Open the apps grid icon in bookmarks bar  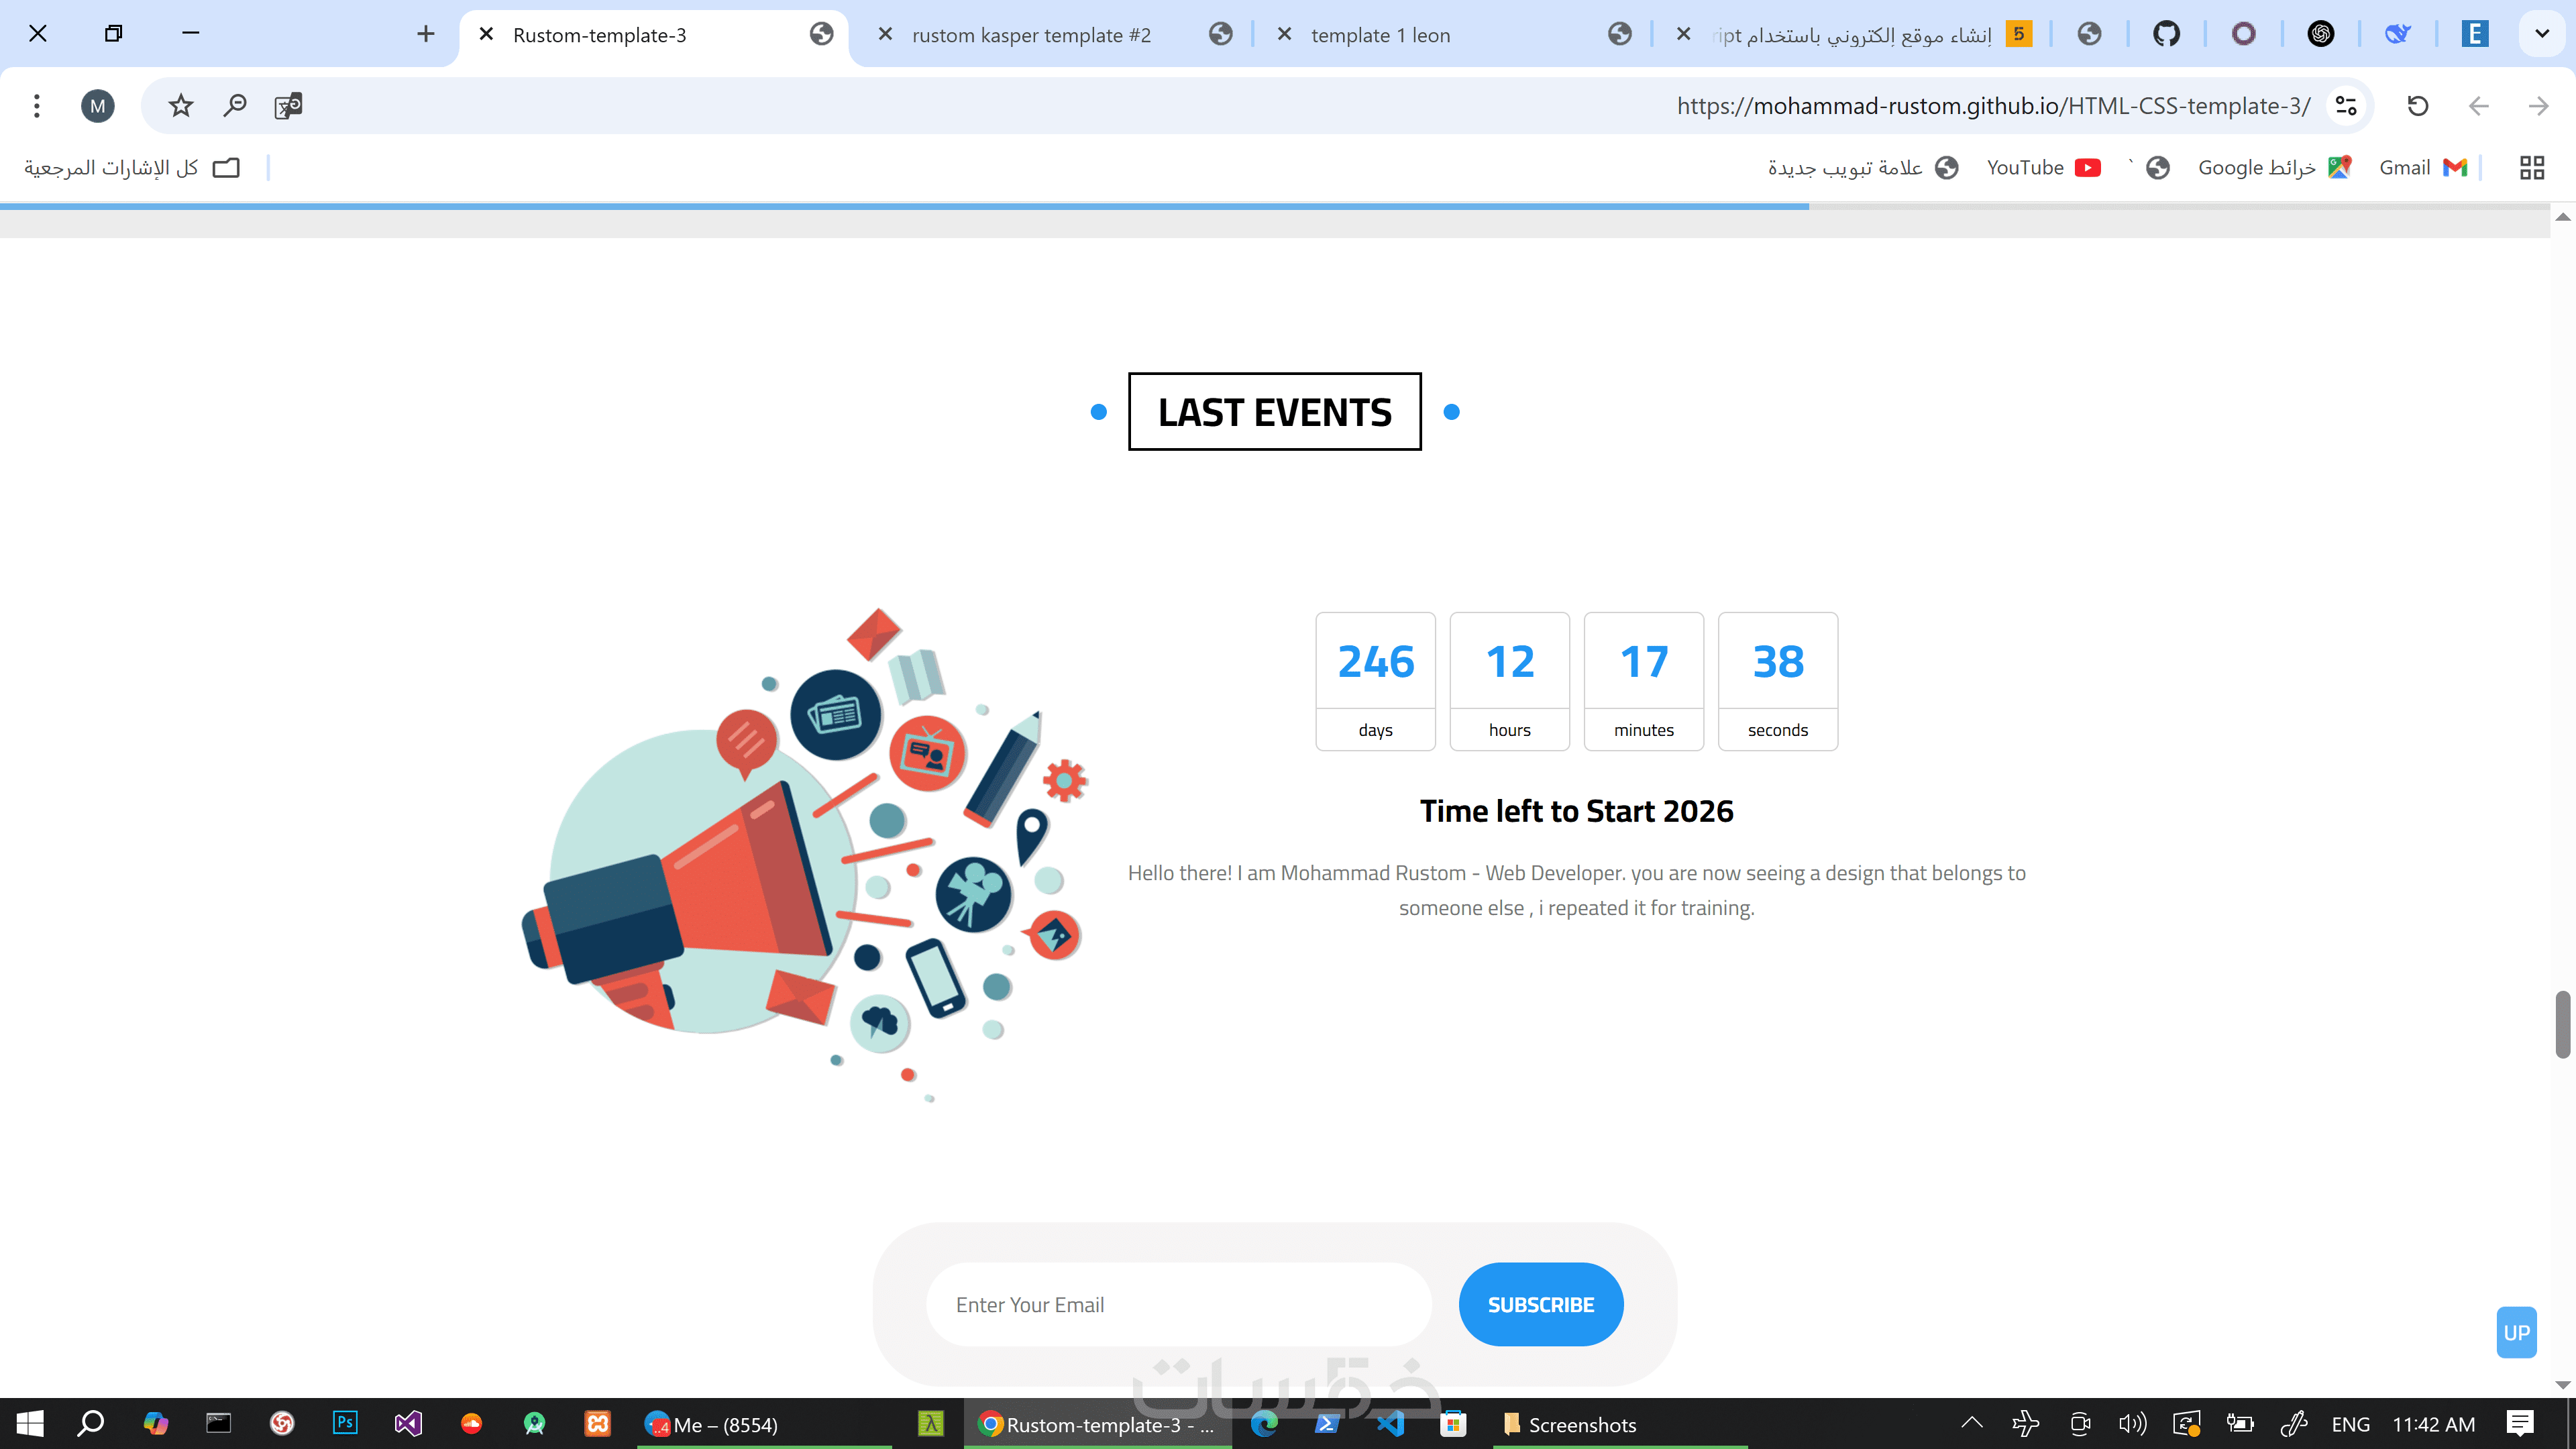pyautogui.click(x=2531, y=168)
